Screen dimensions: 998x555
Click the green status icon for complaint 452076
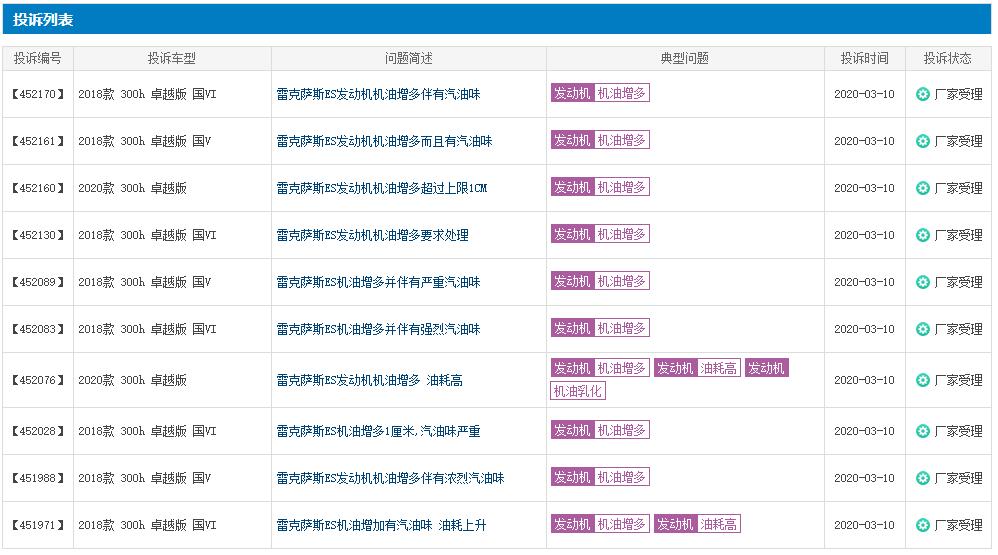(923, 381)
